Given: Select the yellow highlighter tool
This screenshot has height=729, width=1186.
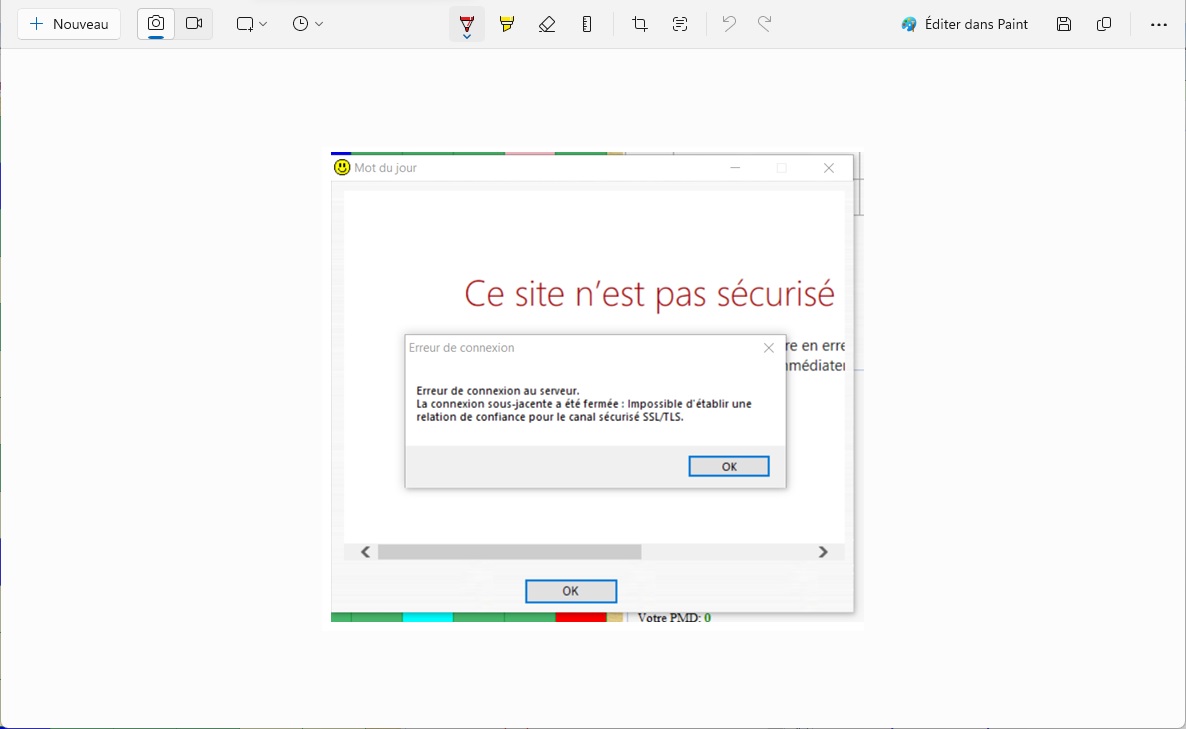Looking at the screenshot, I should click(x=507, y=24).
